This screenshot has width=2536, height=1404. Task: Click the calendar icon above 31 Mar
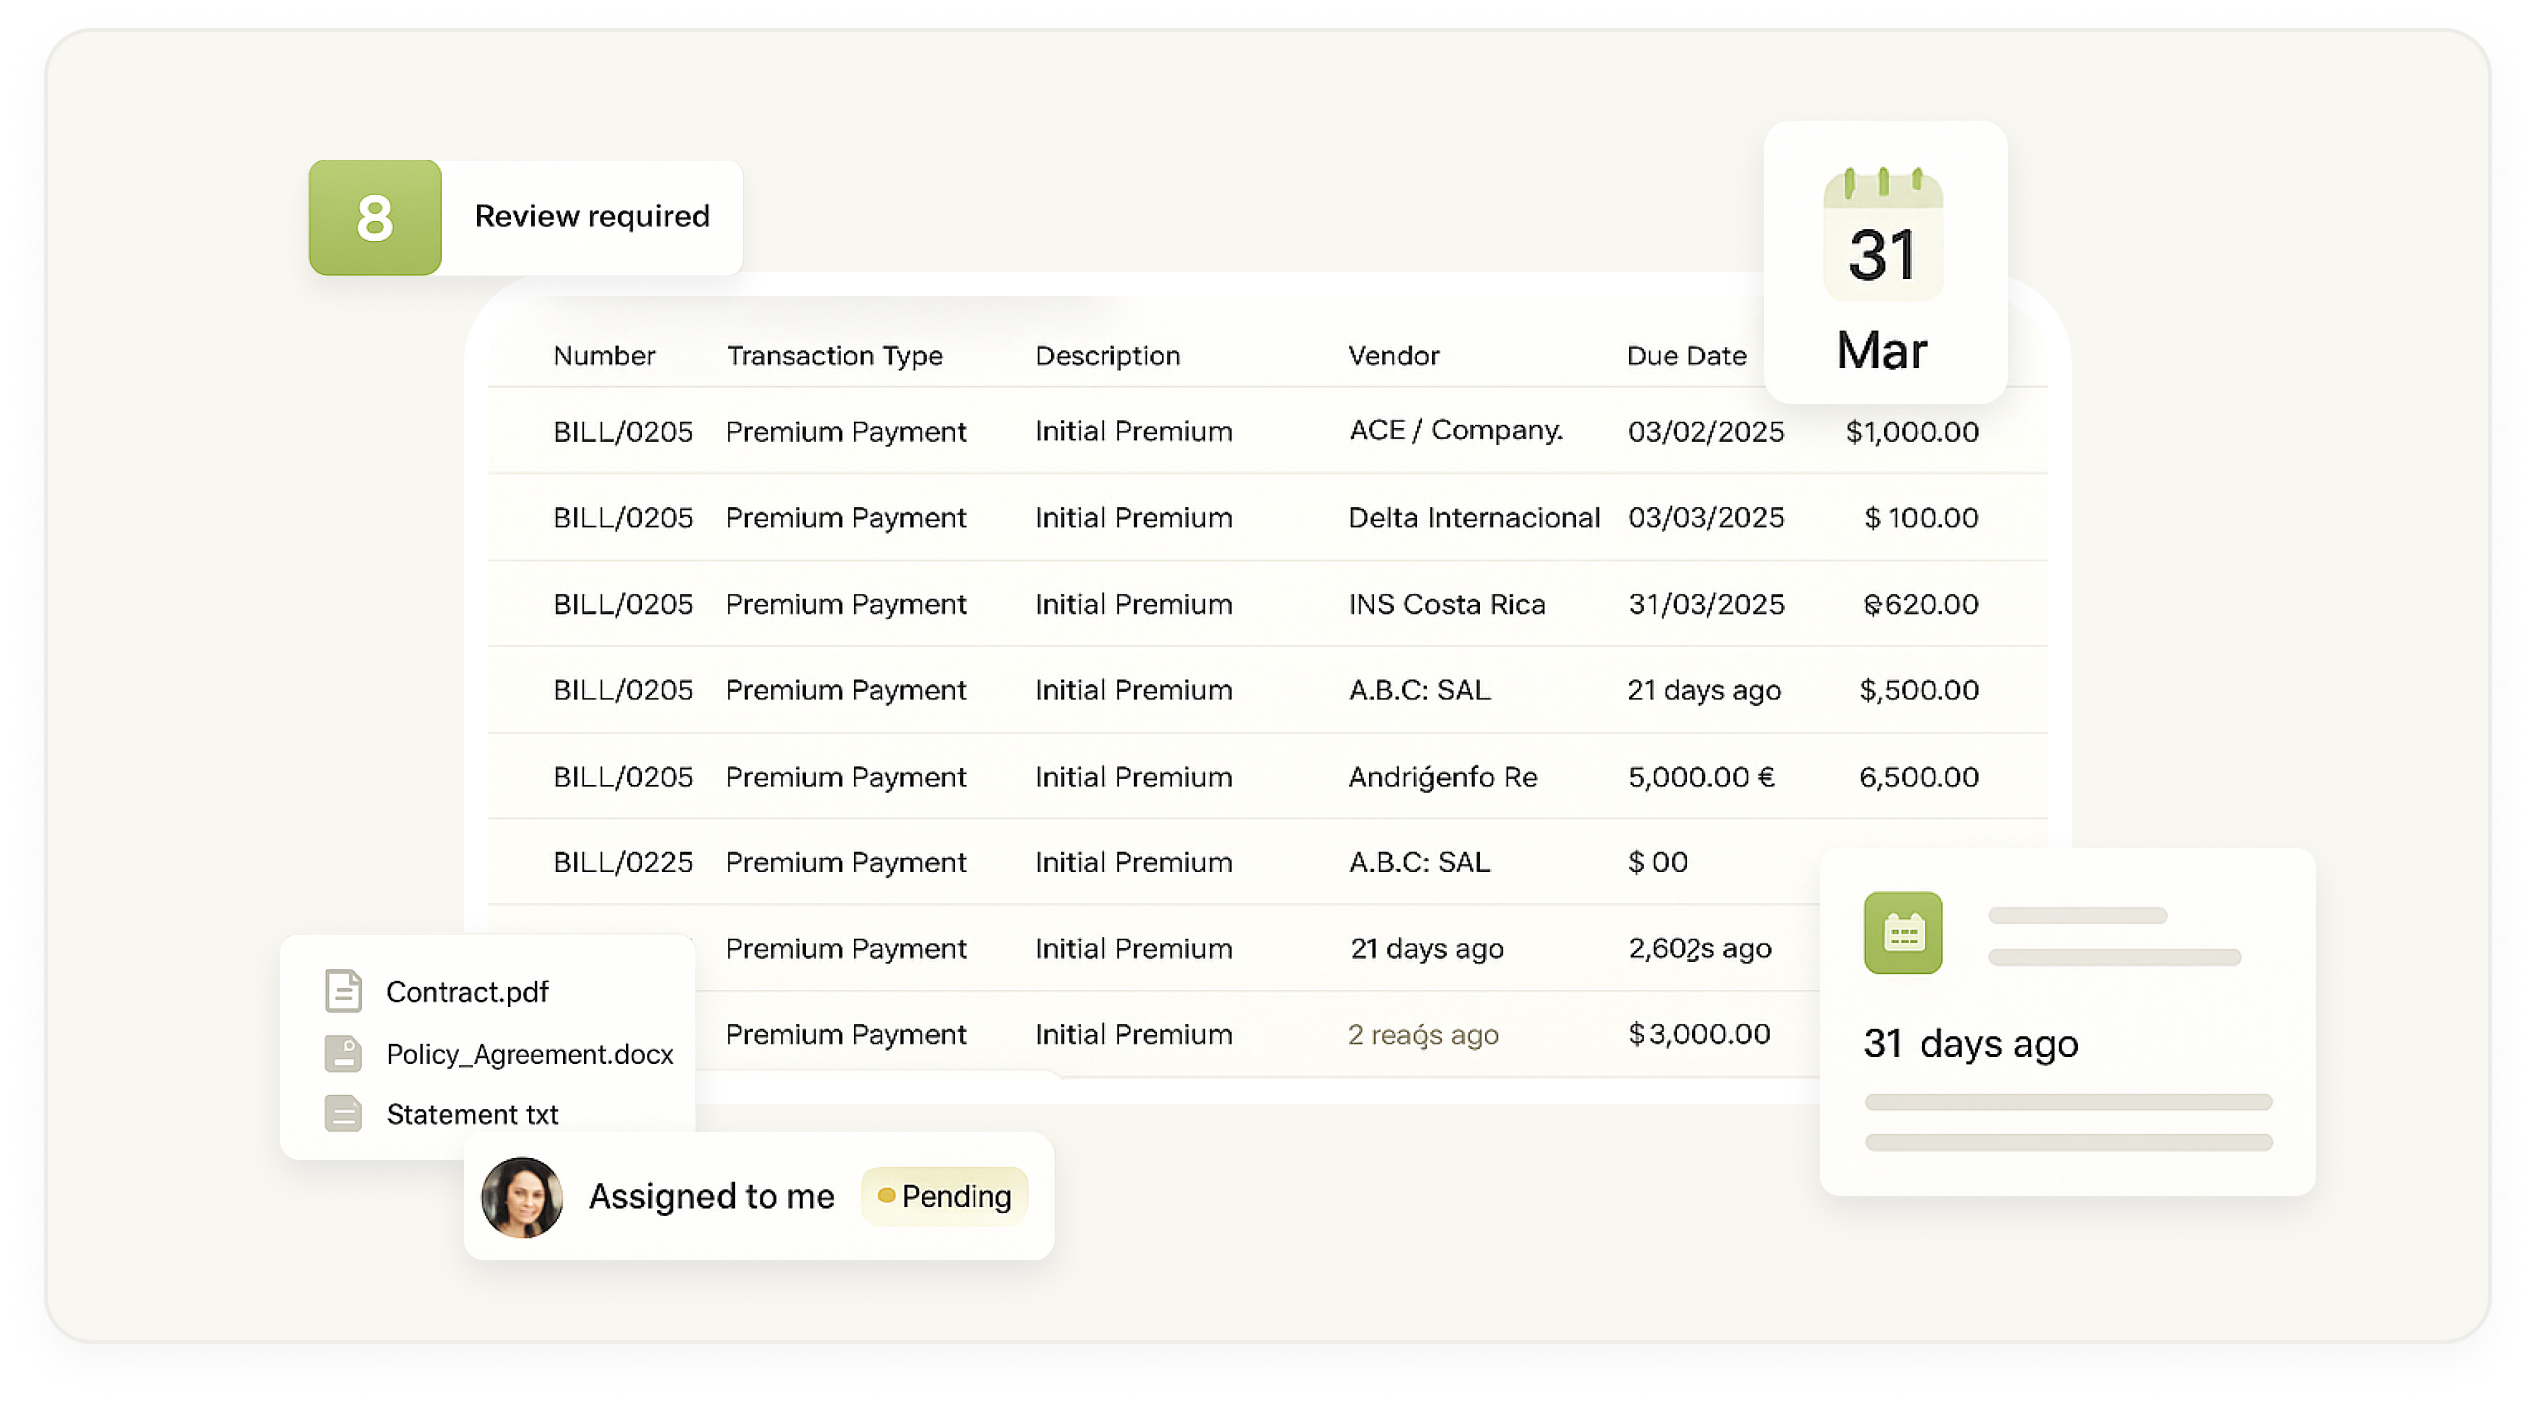coord(1883,236)
